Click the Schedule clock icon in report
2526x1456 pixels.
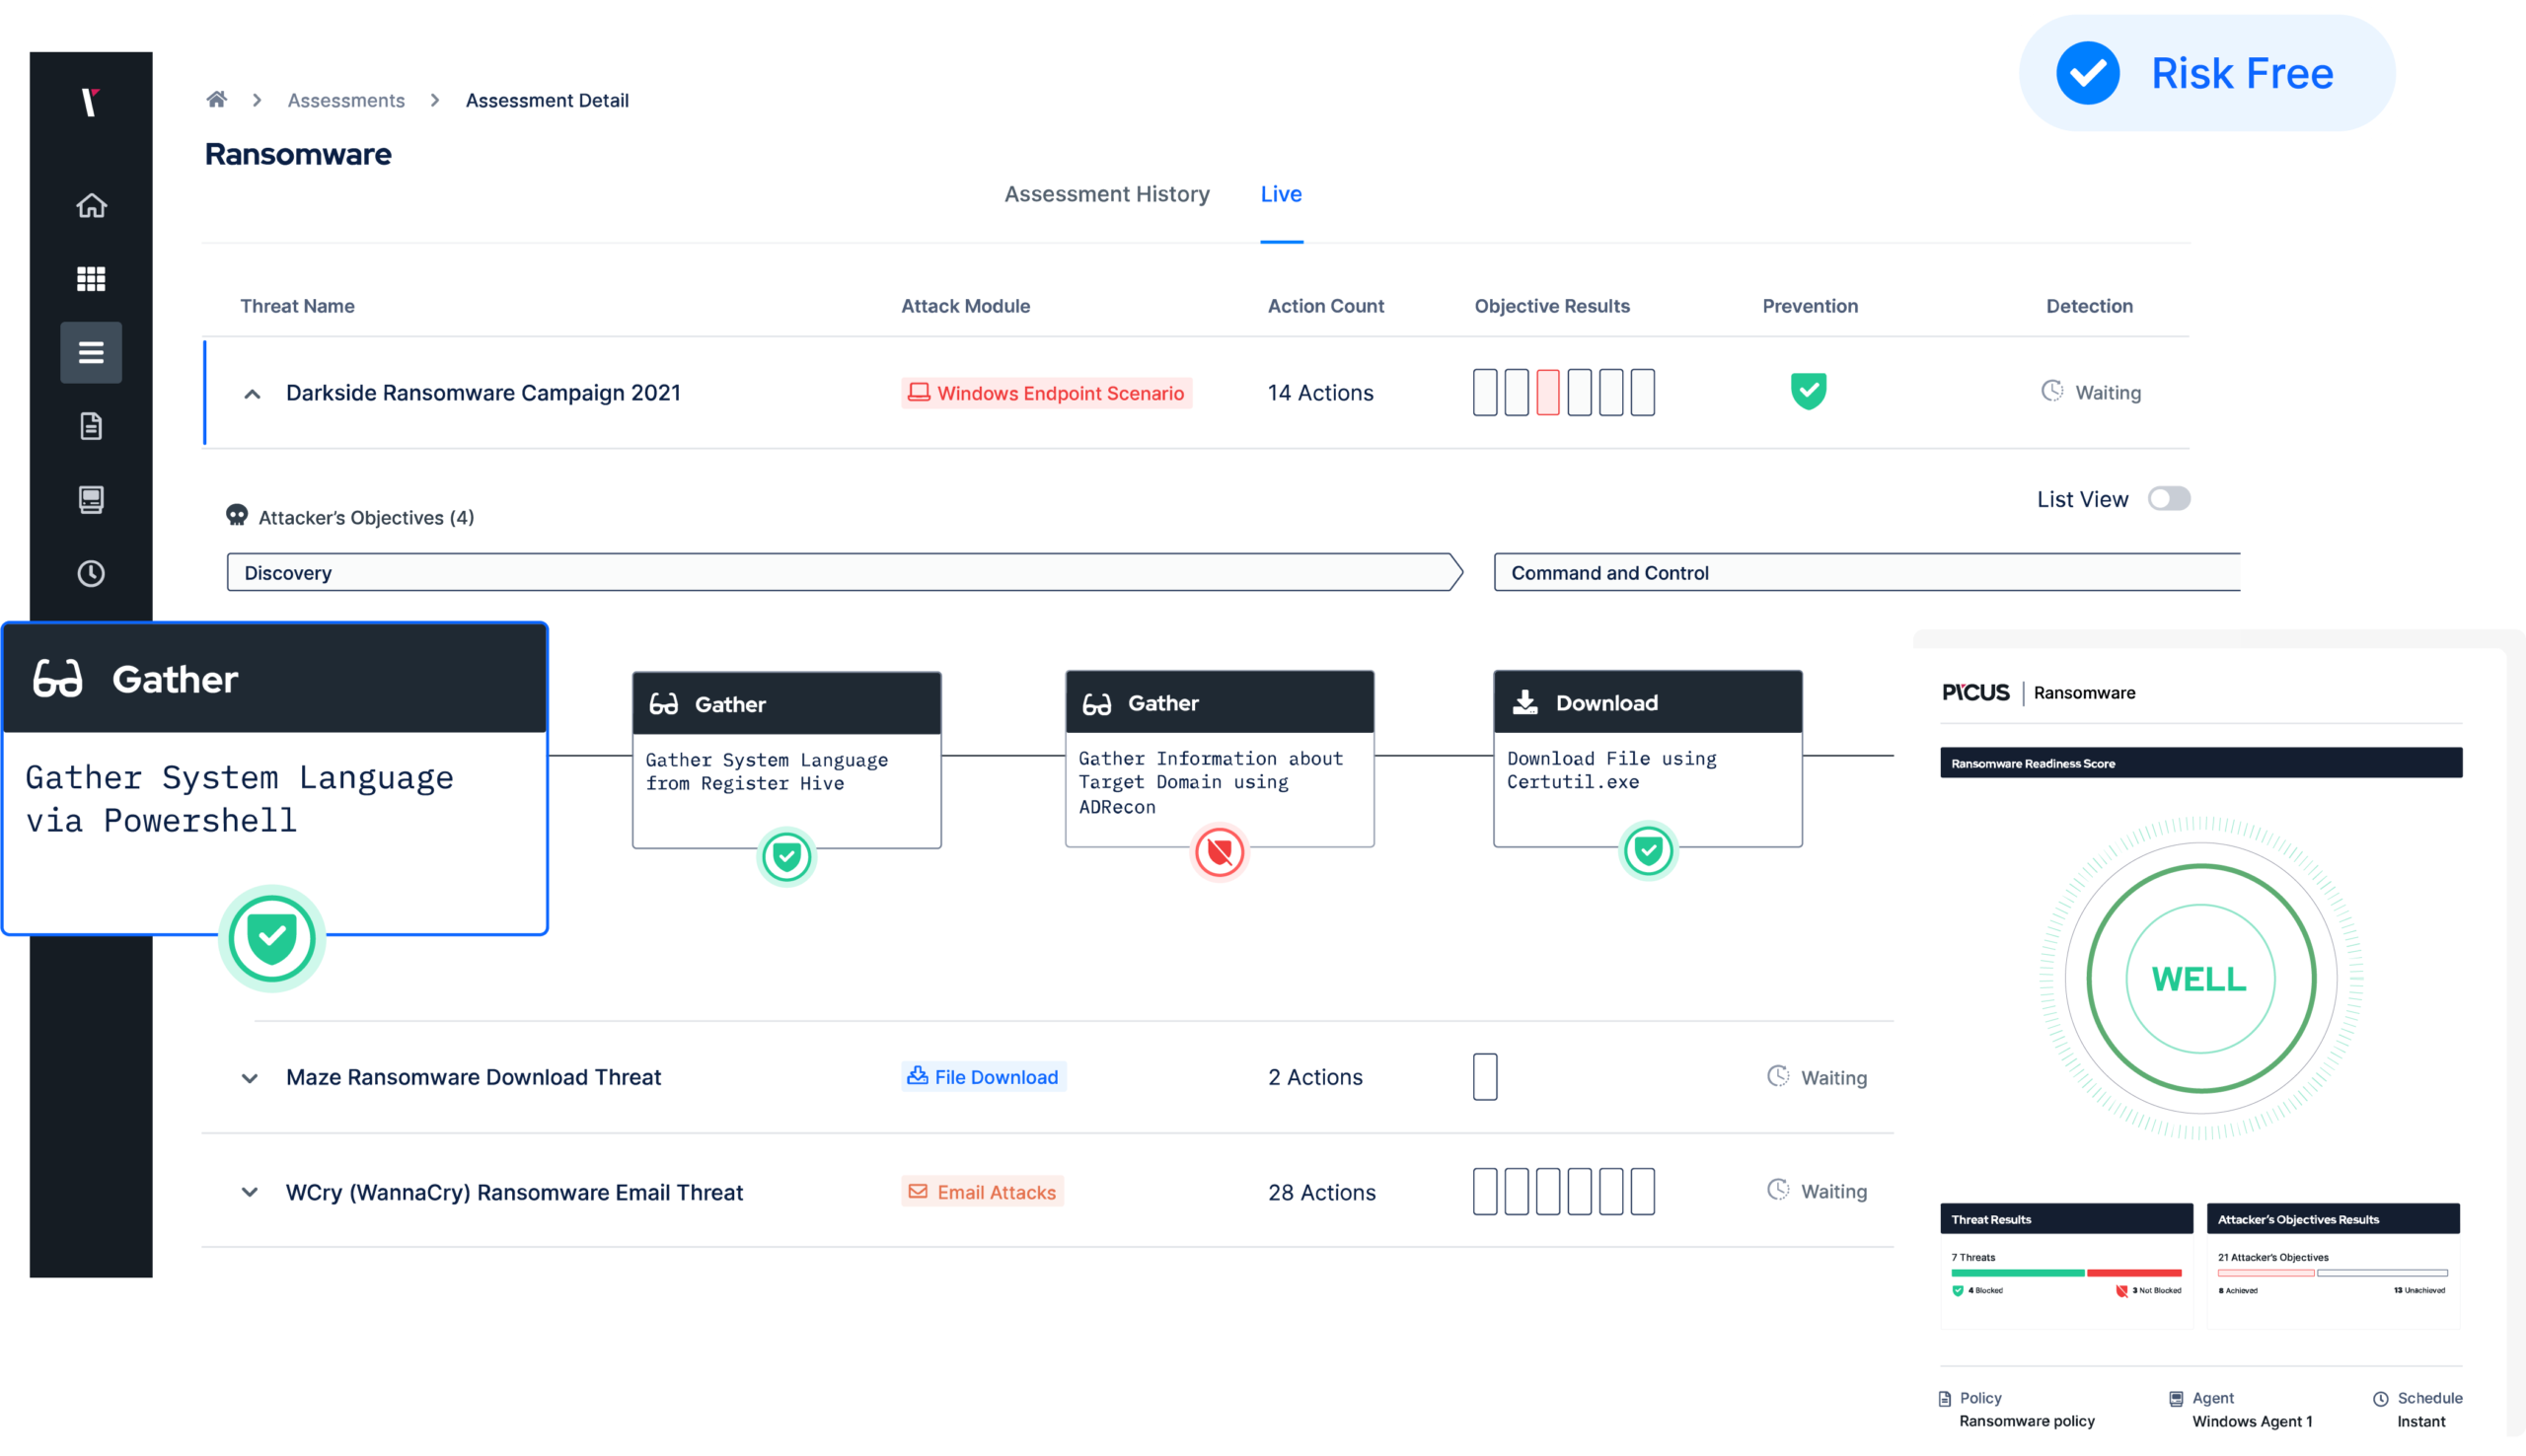pyautogui.click(x=2381, y=1398)
